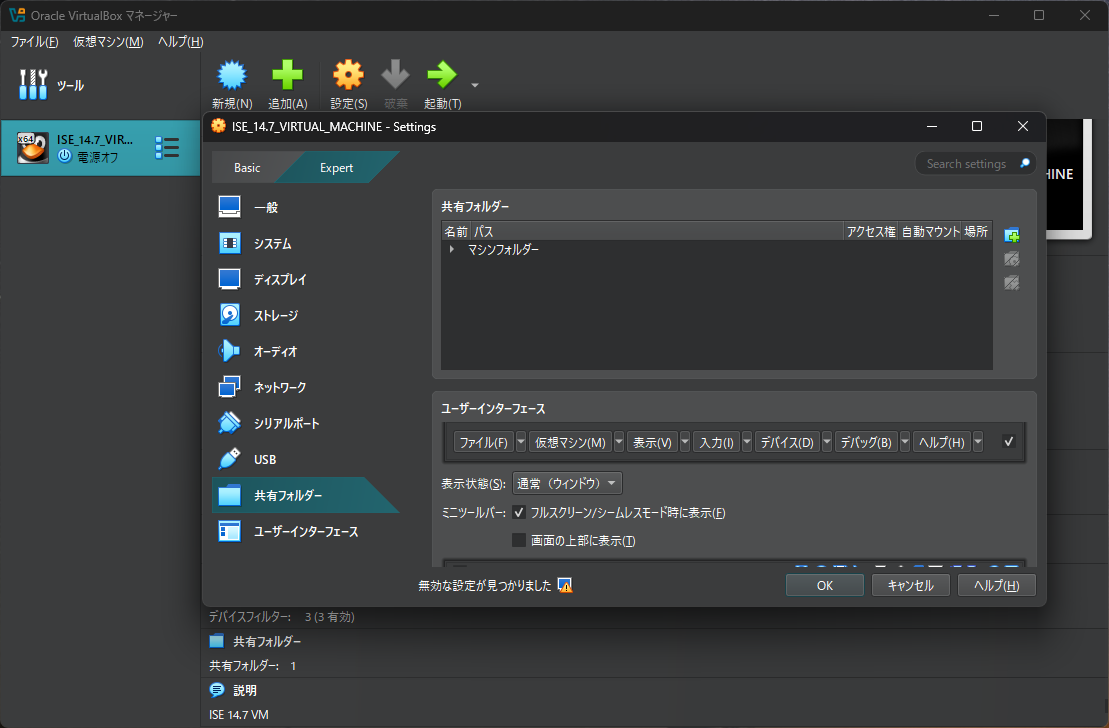Image resolution: width=1109 pixels, height=728 pixels.
Task: Toggle the ファイル(F) menu-bar editor button
Action: (484, 442)
